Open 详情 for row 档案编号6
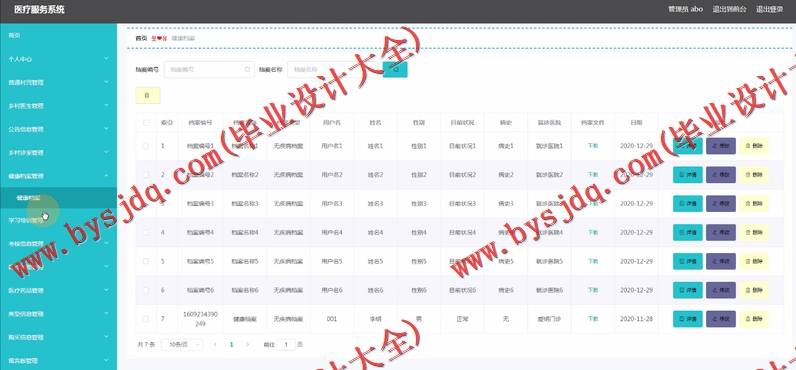The height and width of the screenshot is (370, 796). point(688,290)
